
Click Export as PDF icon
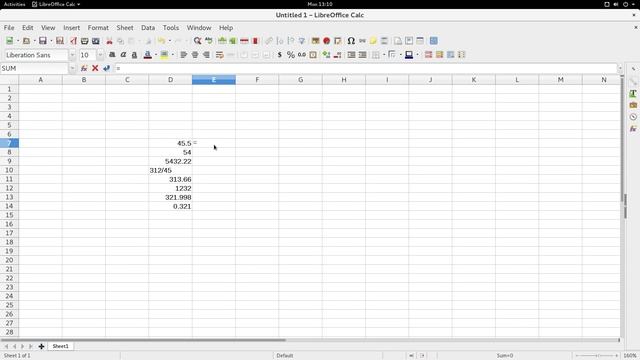click(x=73, y=41)
